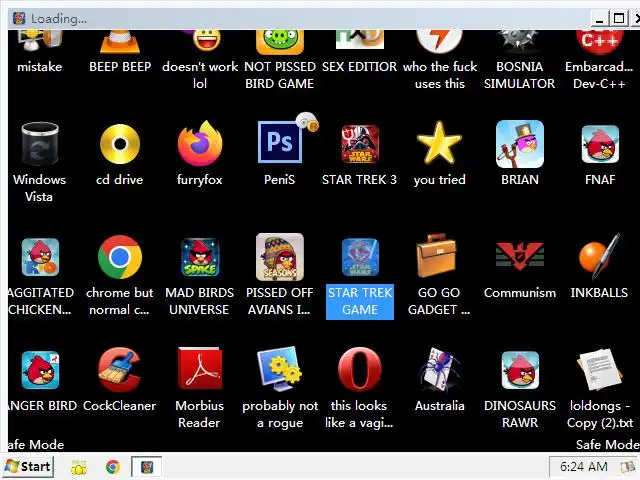The image size is (640, 480).
Task: Minimize the Loading... window
Action: tap(599, 18)
